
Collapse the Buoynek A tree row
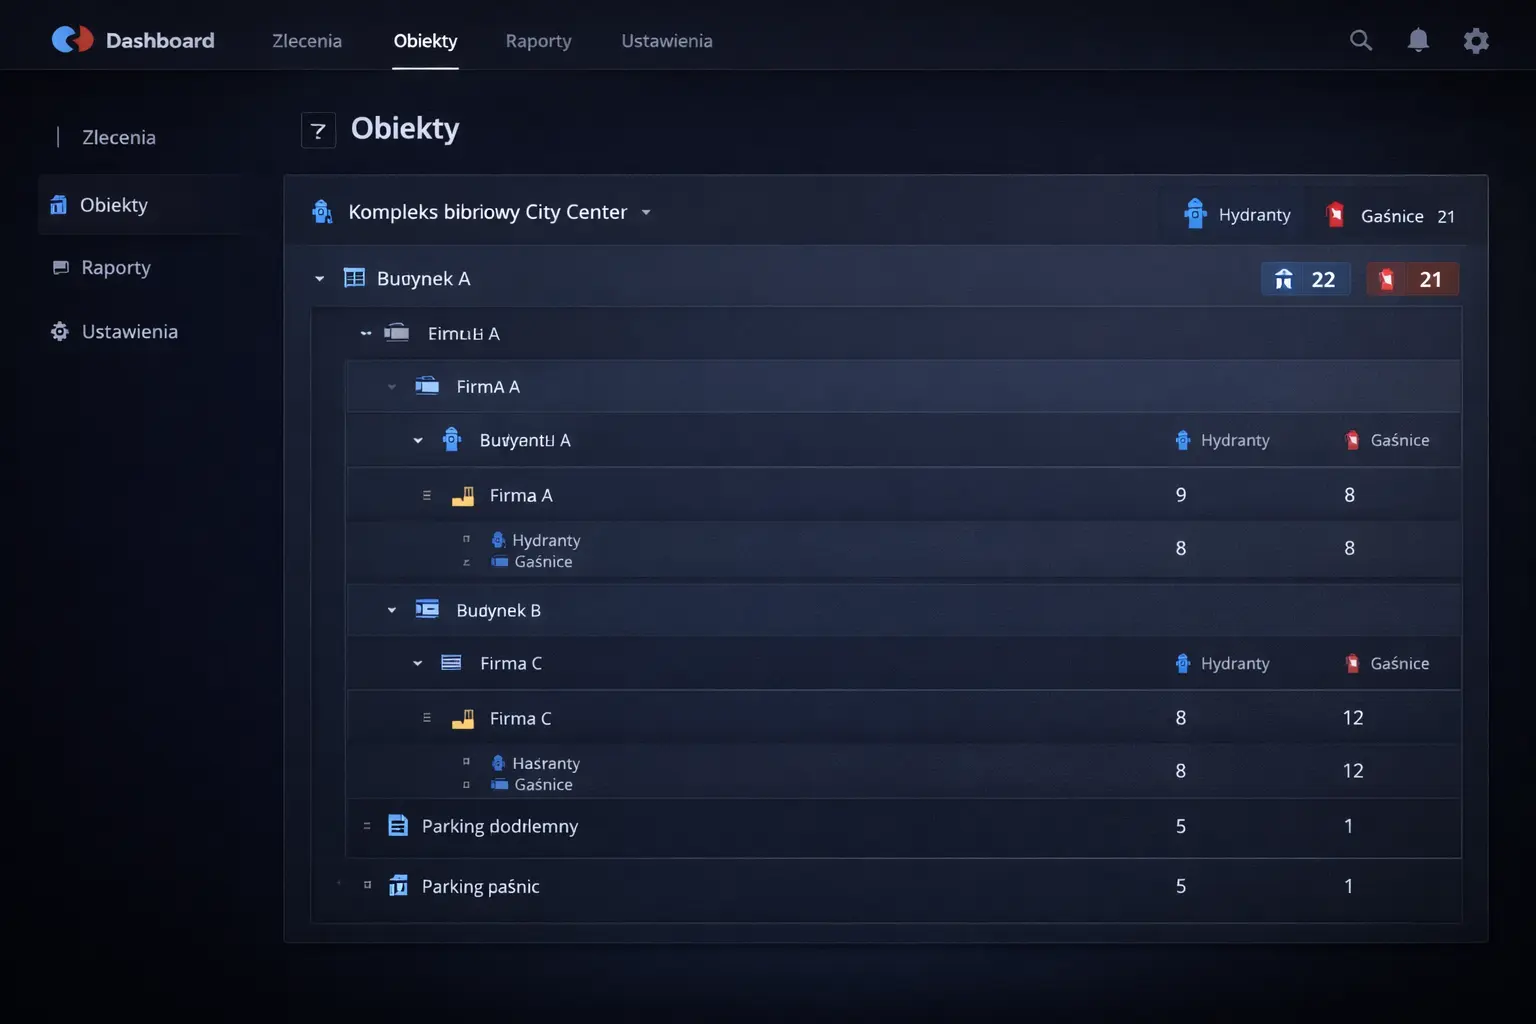320,279
